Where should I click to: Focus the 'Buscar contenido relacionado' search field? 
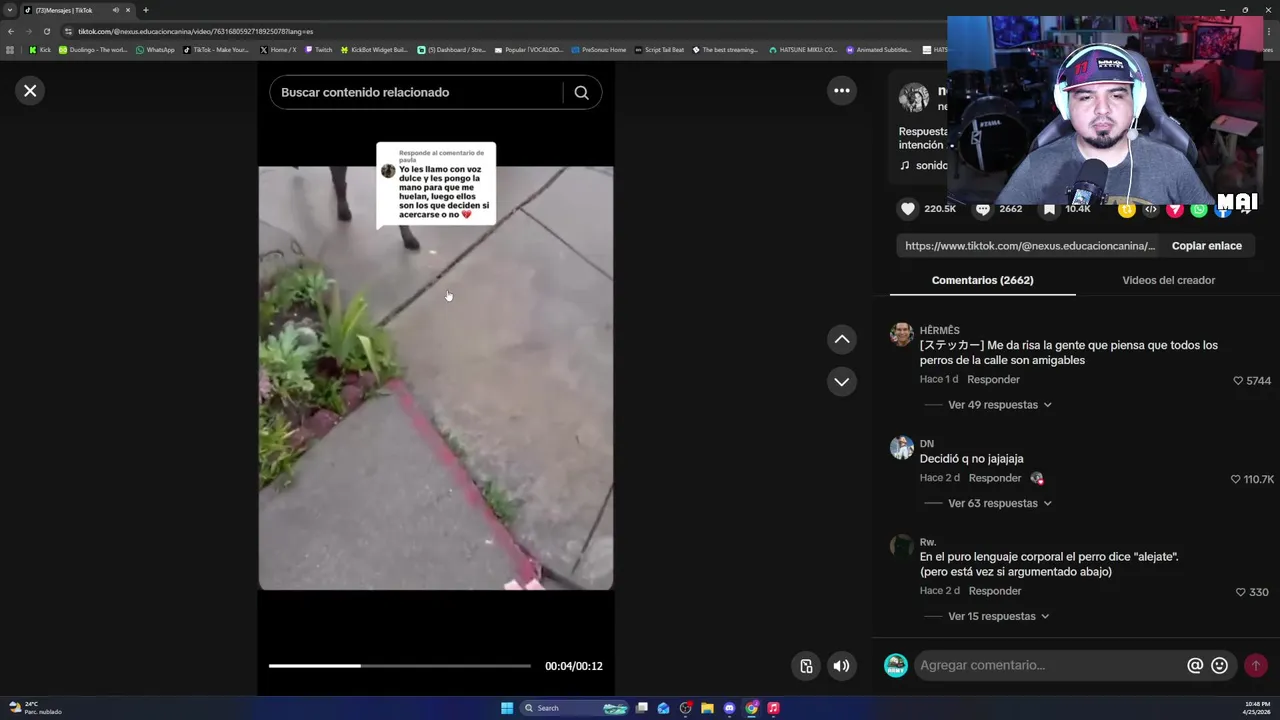[415, 92]
